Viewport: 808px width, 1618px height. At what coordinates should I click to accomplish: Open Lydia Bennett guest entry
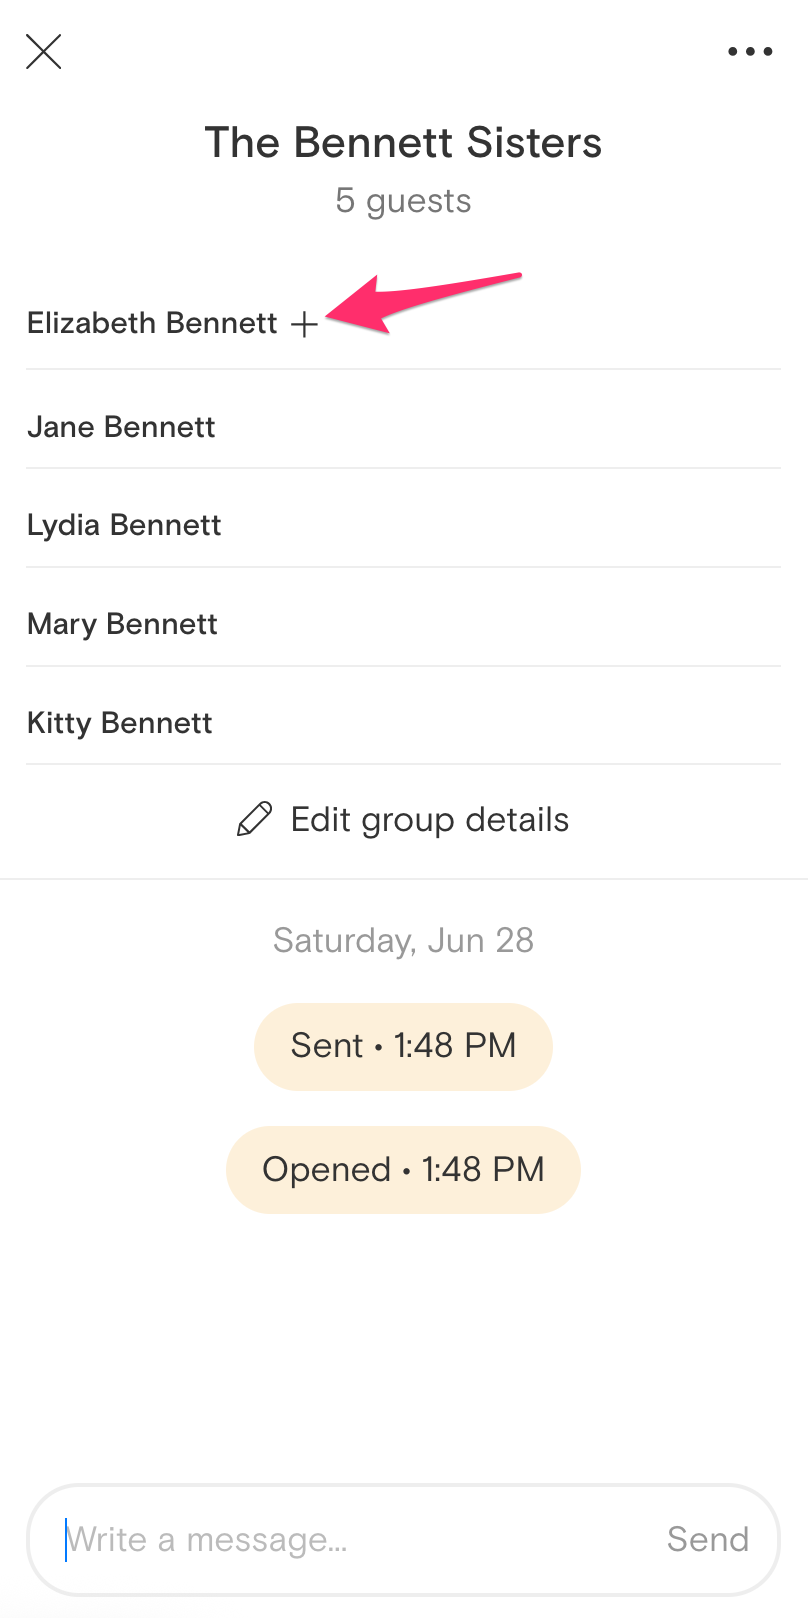click(x=403, y=525)
